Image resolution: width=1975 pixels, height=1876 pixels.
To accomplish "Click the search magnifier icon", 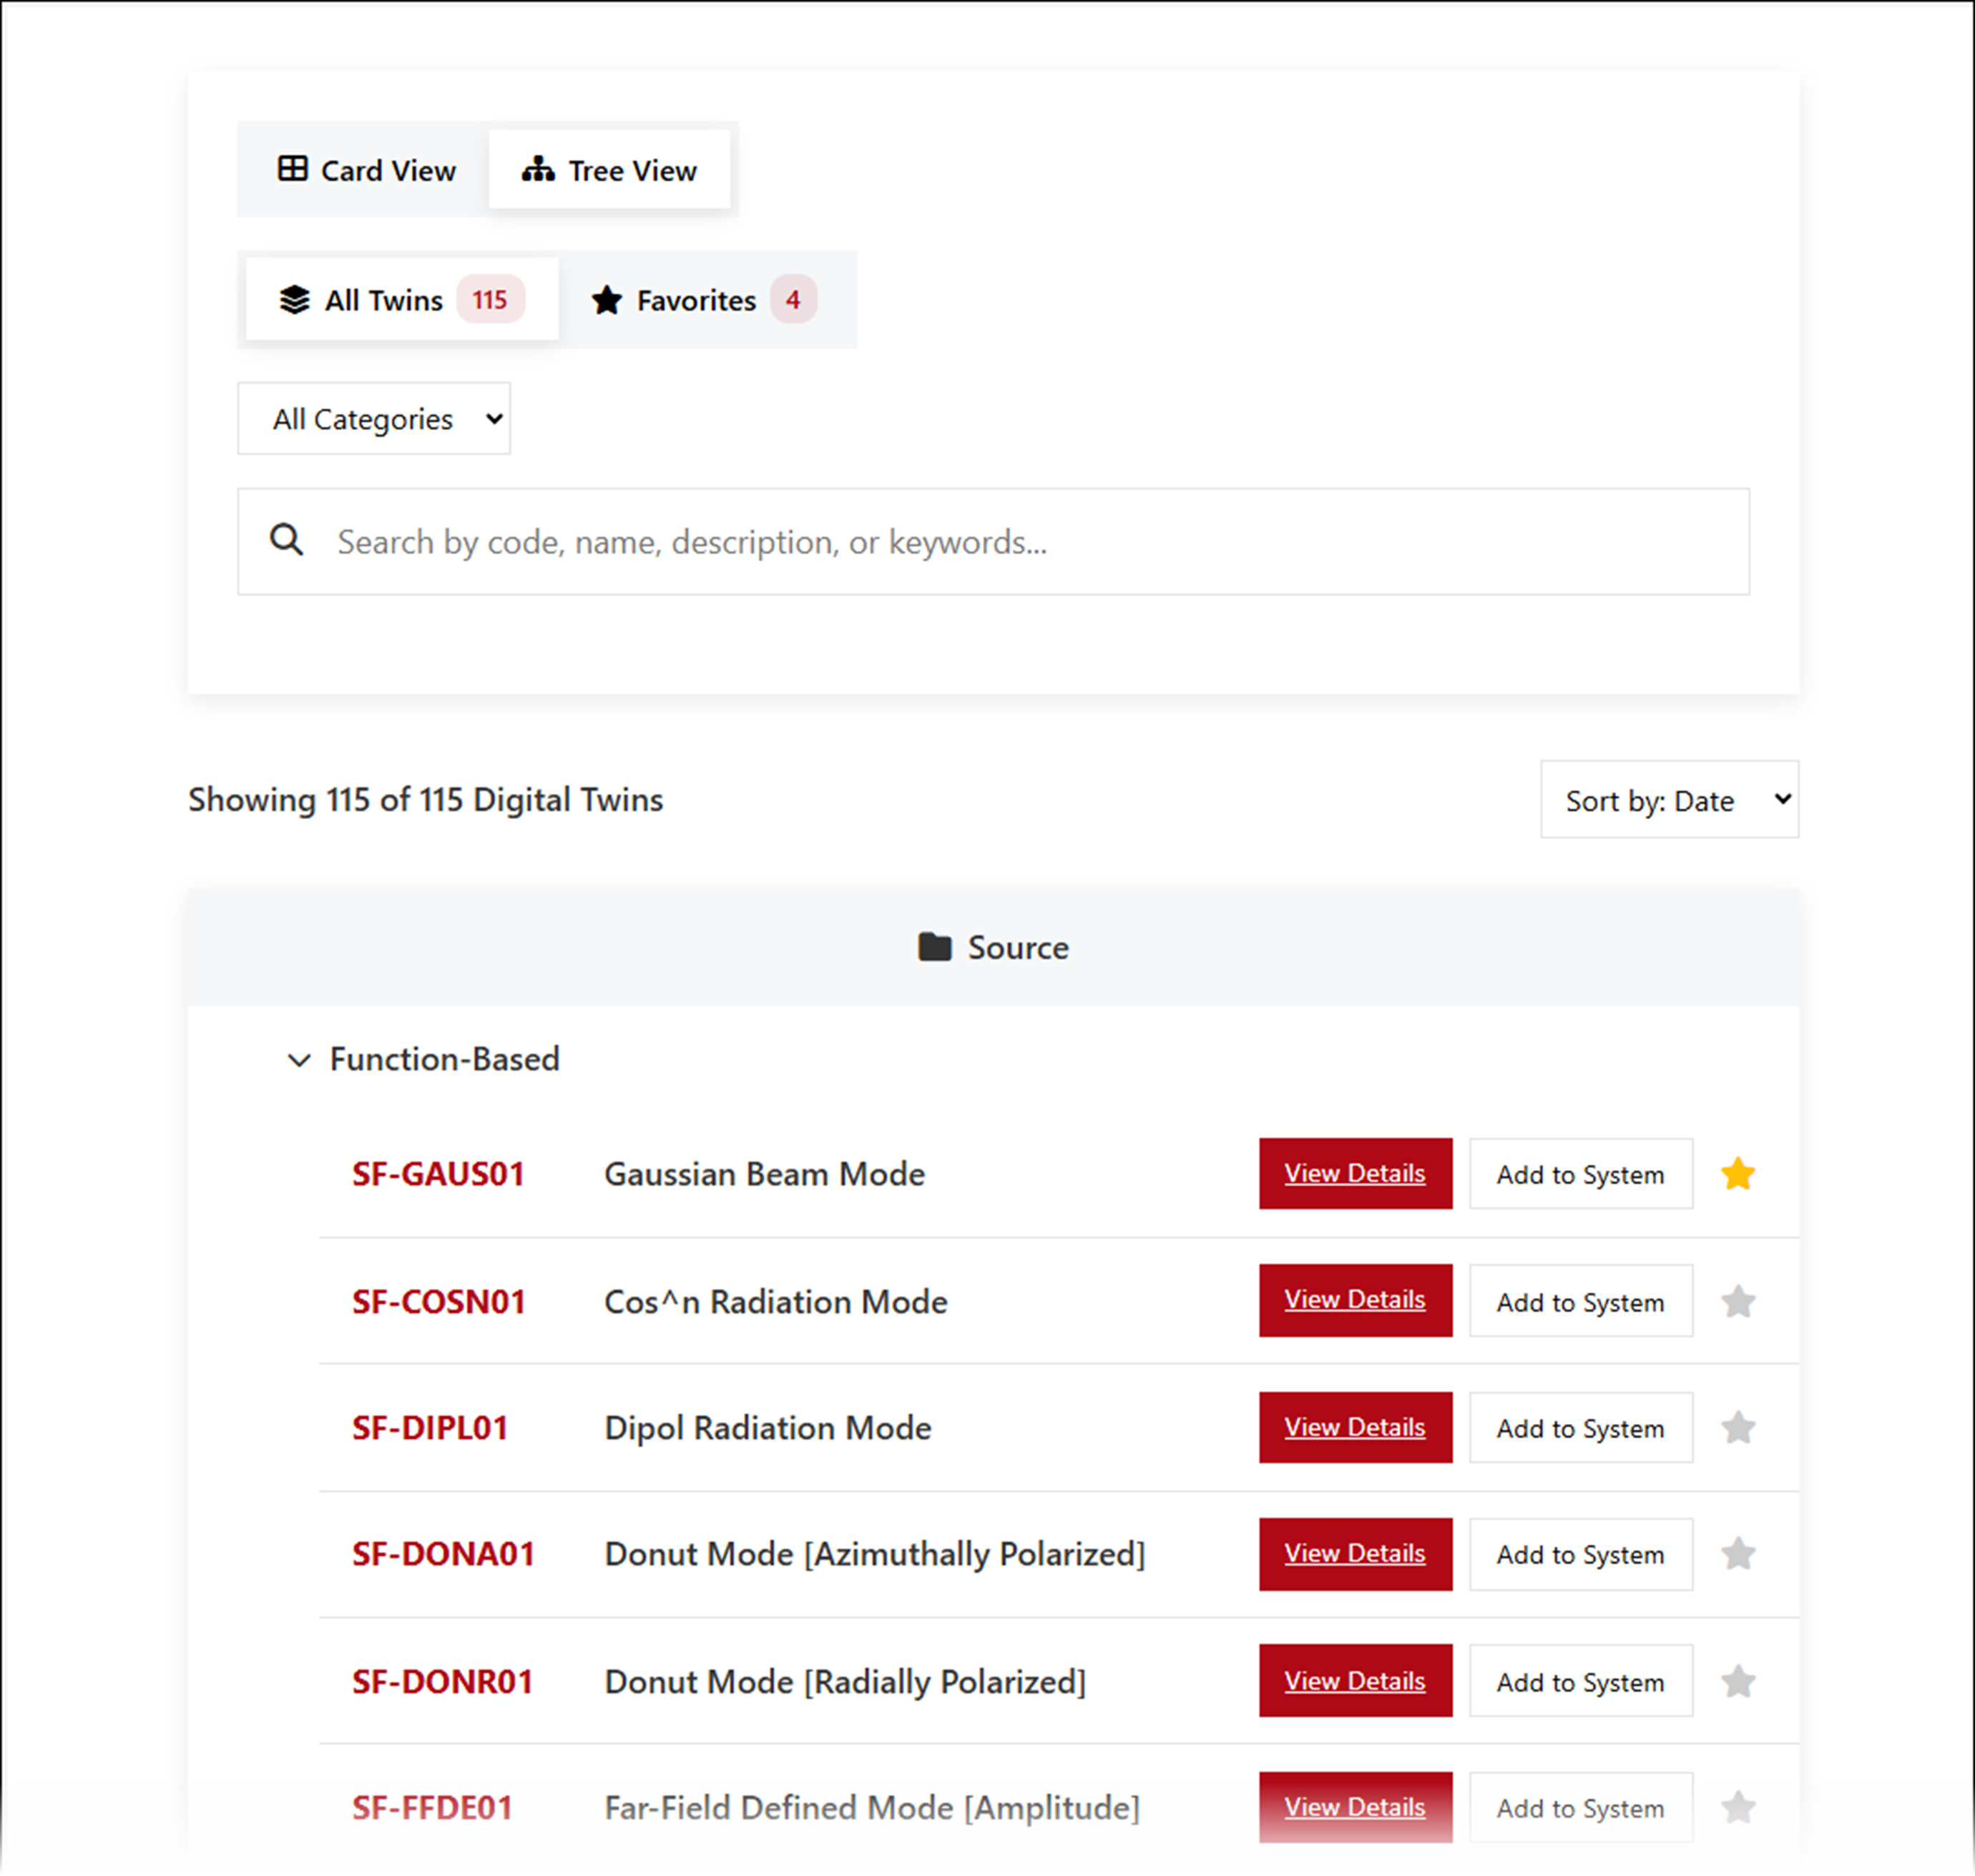I will (x=287, y=540).
